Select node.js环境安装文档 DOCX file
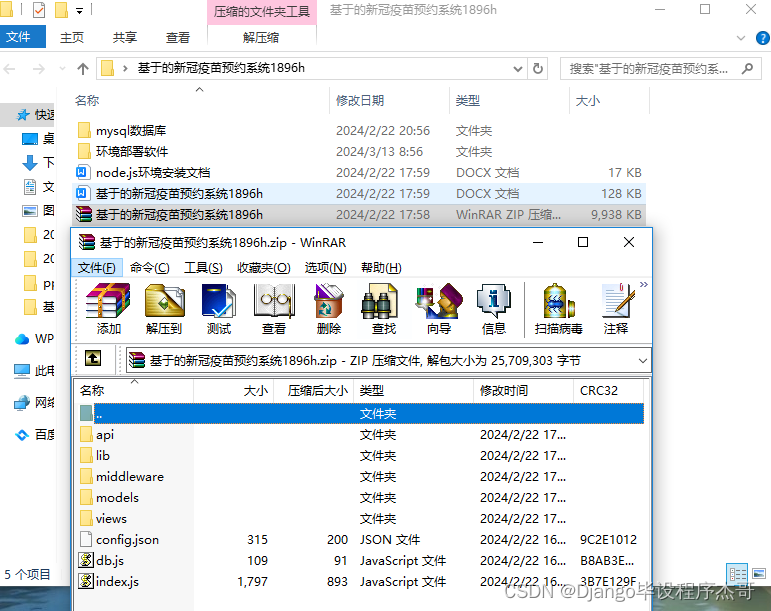The image size is (771, 611). [x=359, y=173]
